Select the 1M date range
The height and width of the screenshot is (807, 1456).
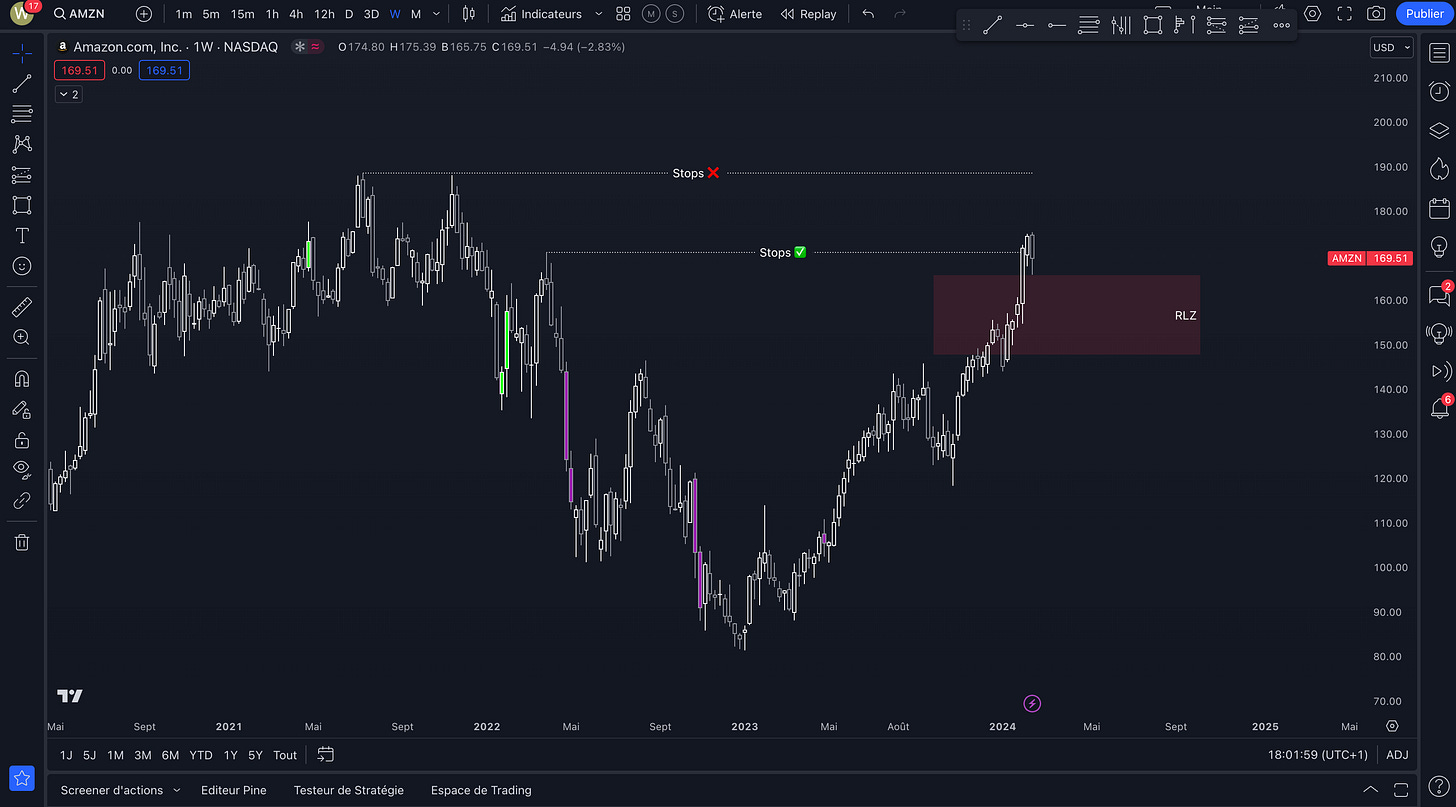[116, 755]
